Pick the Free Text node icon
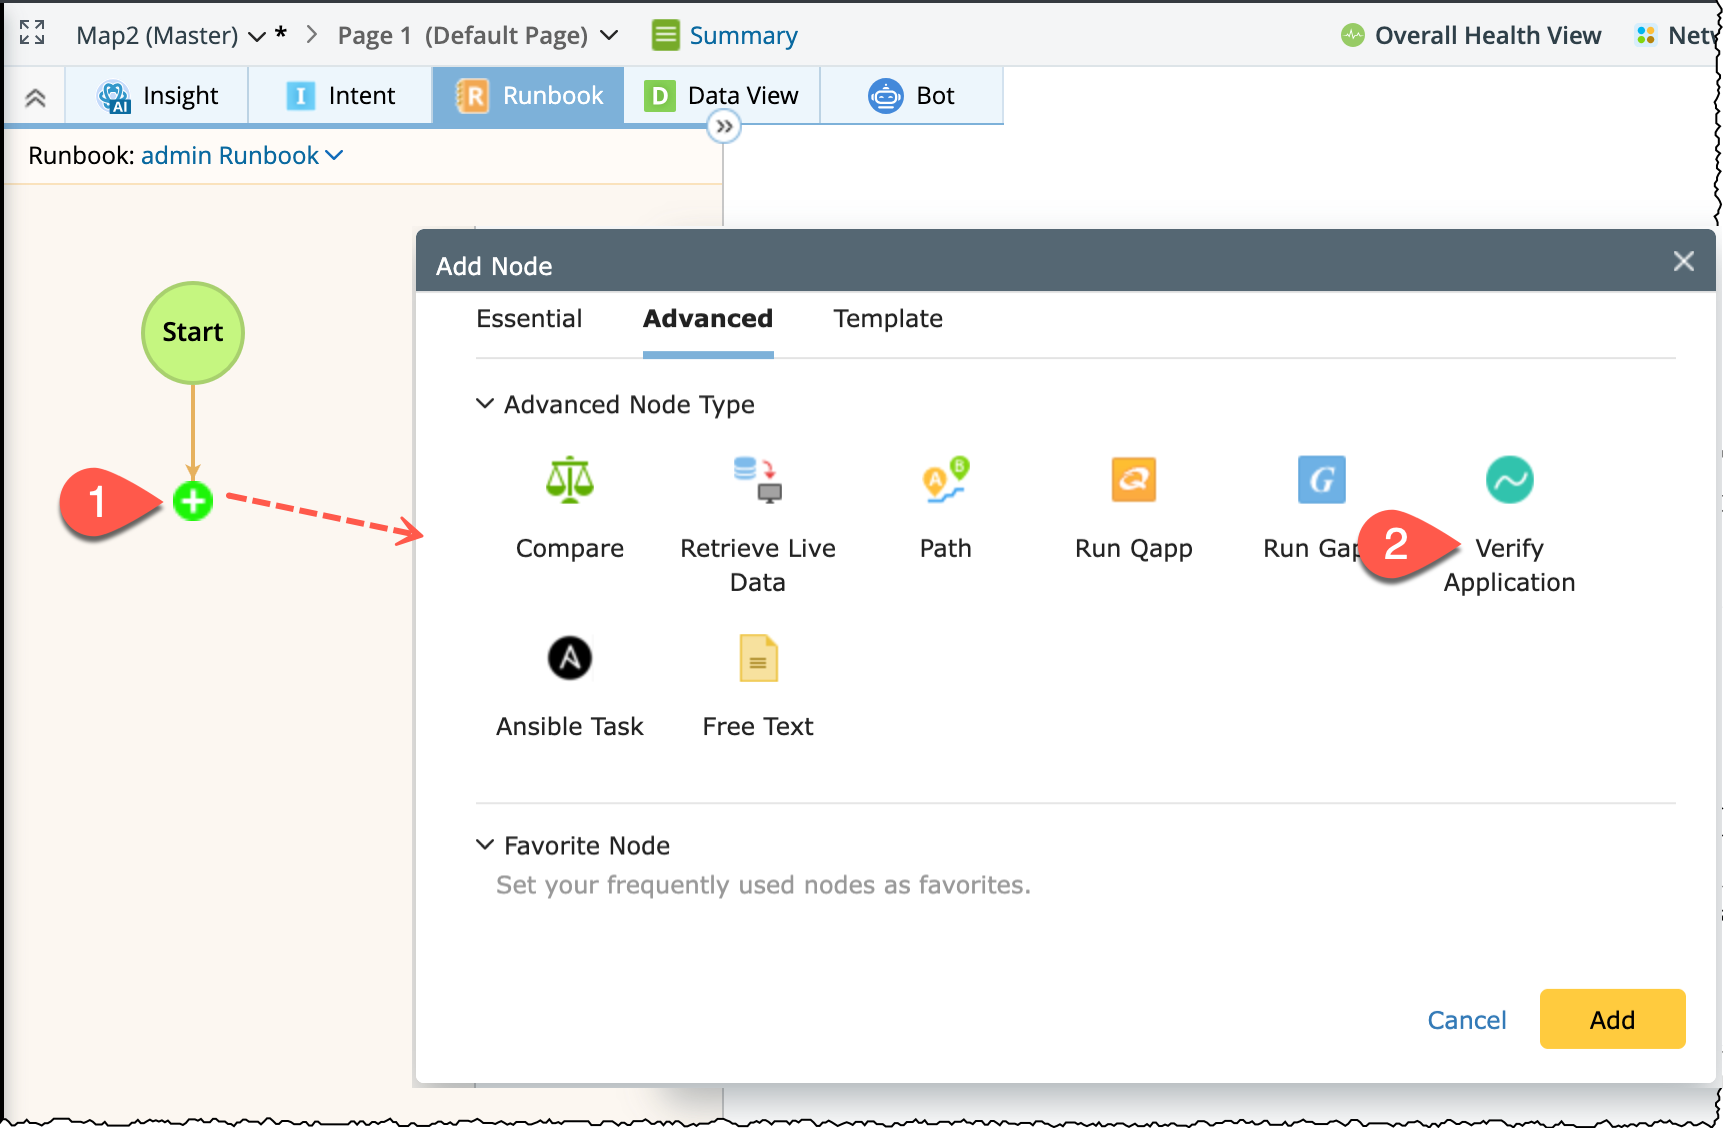The width and height of the screenshot is (1724, 1128). click(x=758, y=658)
